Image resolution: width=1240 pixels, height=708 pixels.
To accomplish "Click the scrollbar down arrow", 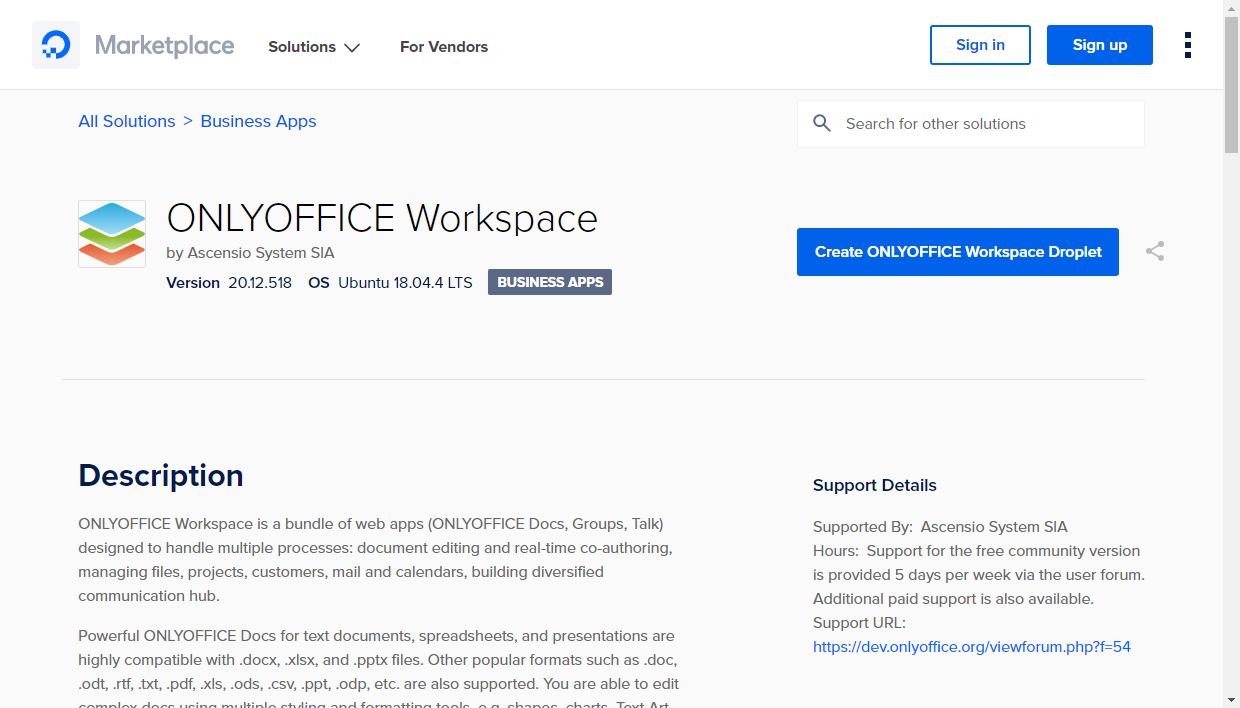I will click(x=1231, y=699).
